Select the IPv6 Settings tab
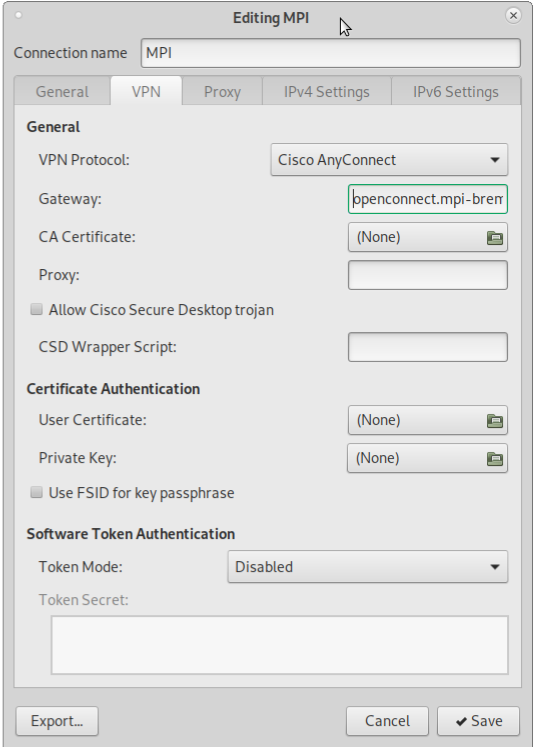Viewport: 534px width, 747px height. 456,91
